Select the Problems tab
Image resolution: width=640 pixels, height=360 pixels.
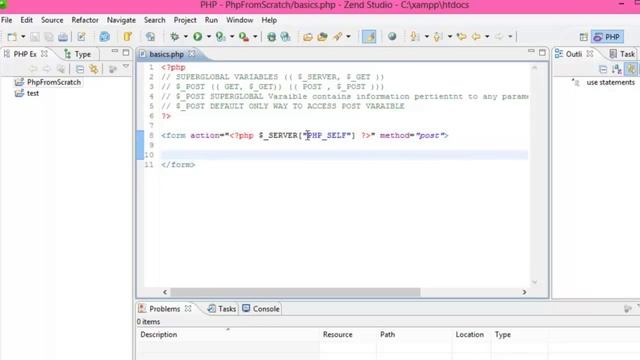(x=164, y=309)
